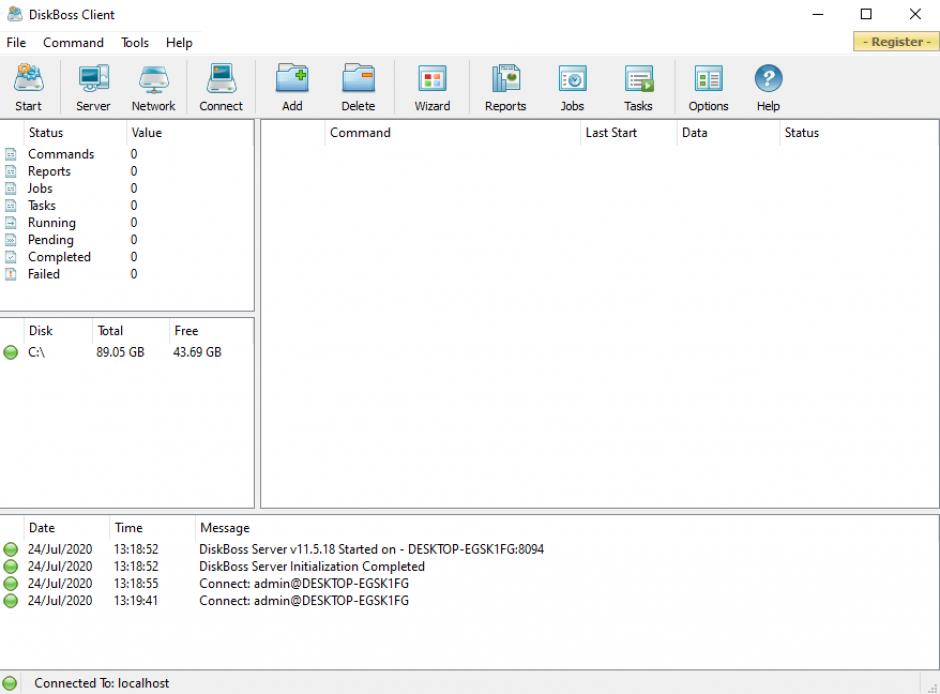Click the '89.05 GB' total value
This screenshot has width=940, height=694.
120,352
